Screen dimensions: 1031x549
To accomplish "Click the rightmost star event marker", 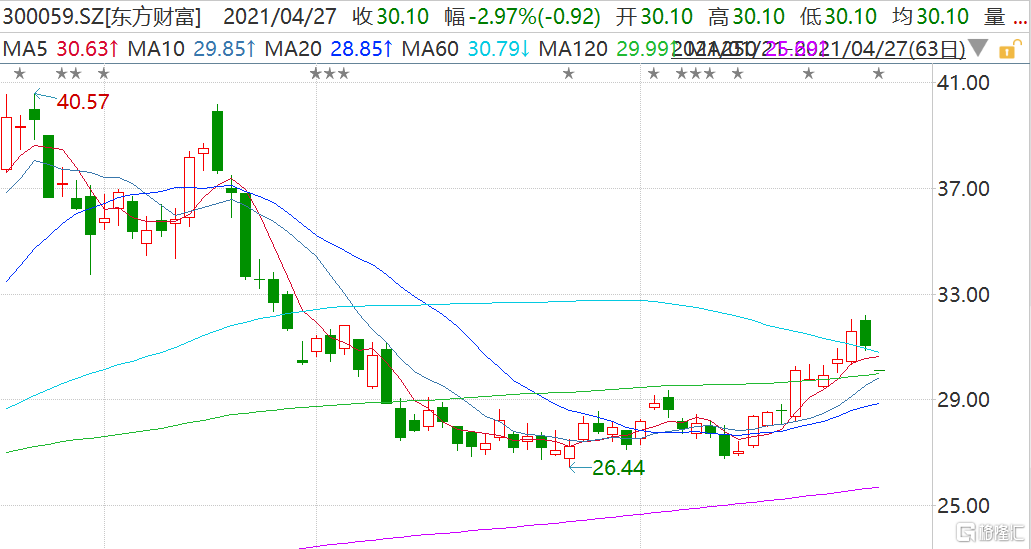I will (x=878, y=73).
